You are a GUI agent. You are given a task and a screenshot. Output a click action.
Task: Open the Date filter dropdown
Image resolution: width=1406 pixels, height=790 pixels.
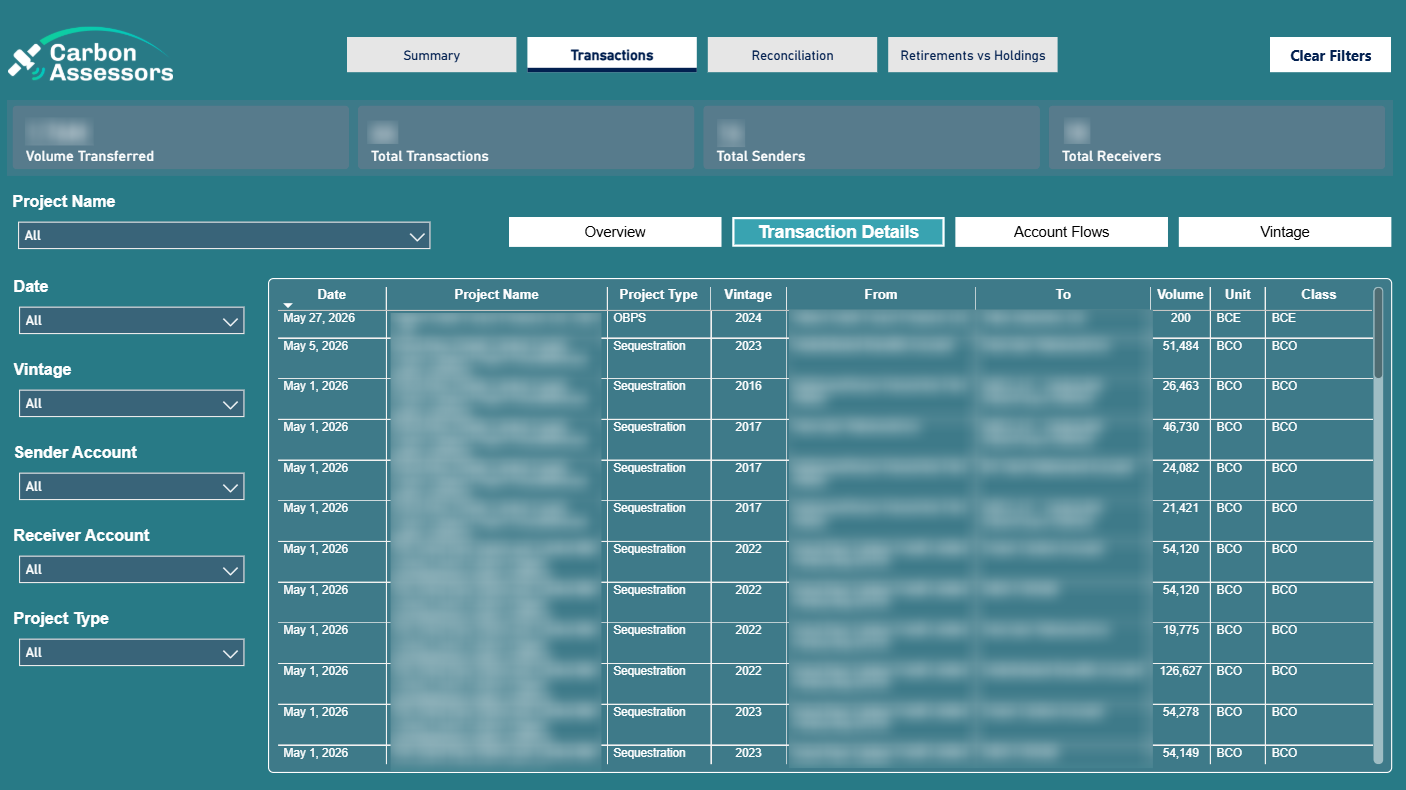pyautogui.click(x=132, y=321)
